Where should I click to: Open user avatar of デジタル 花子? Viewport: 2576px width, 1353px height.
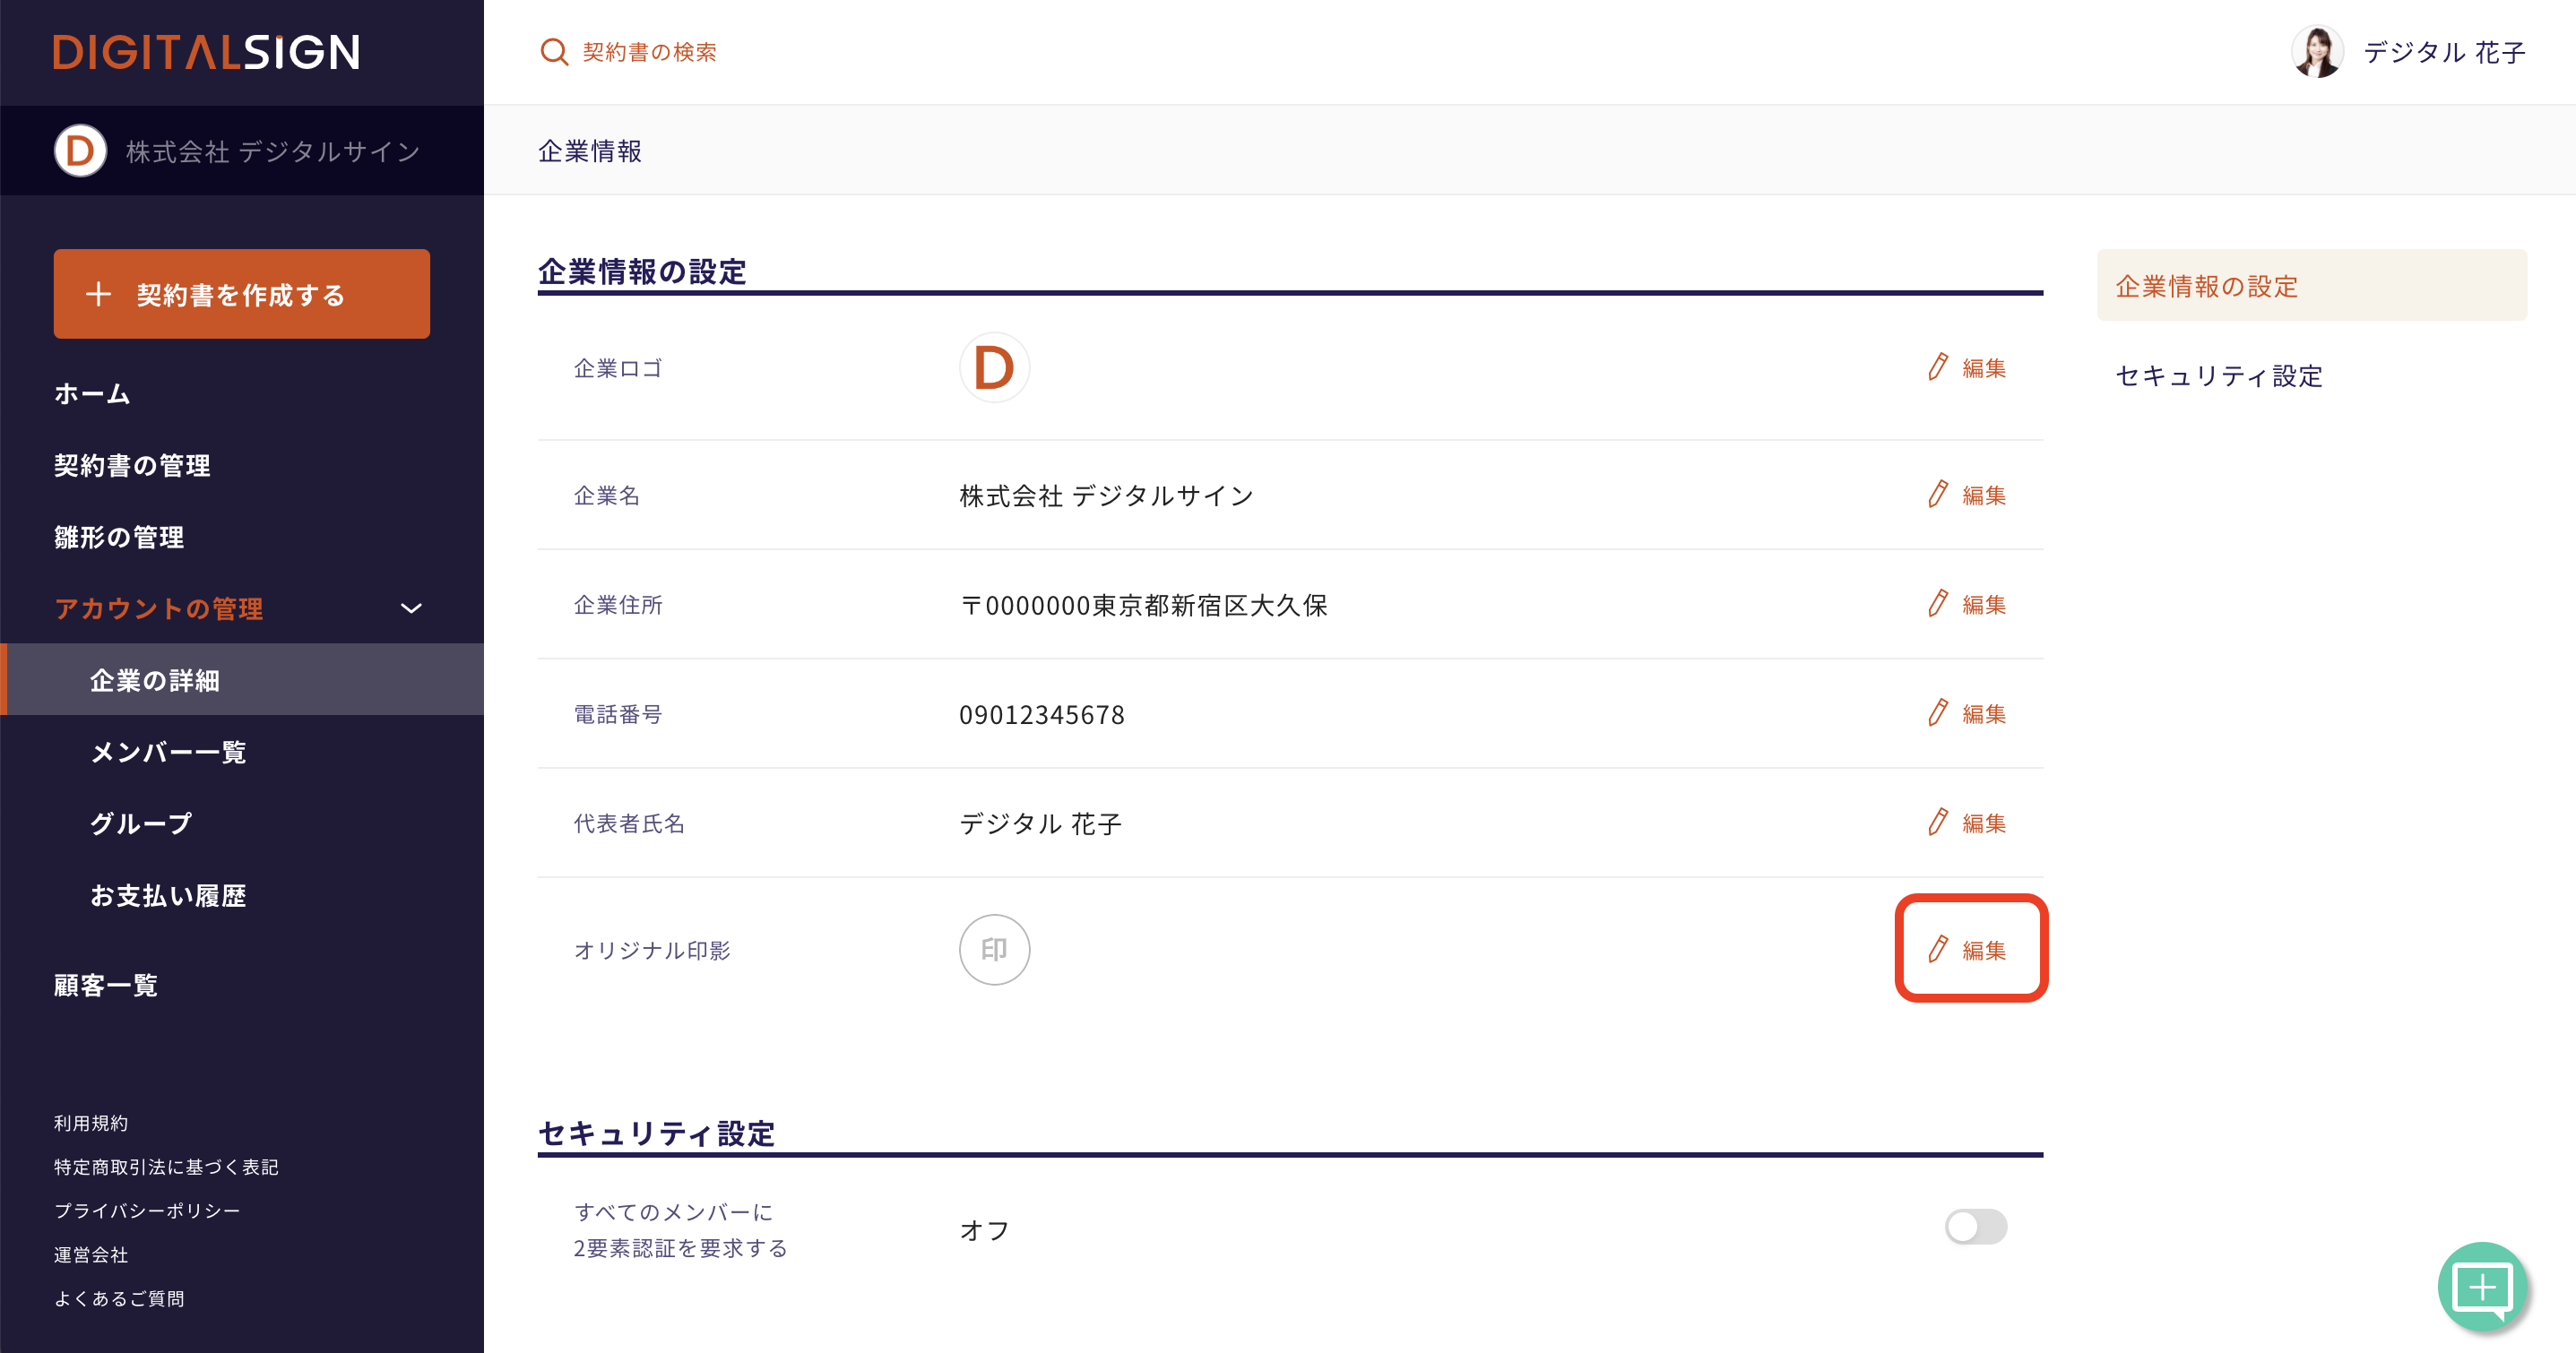click(x=2316, y=51)
